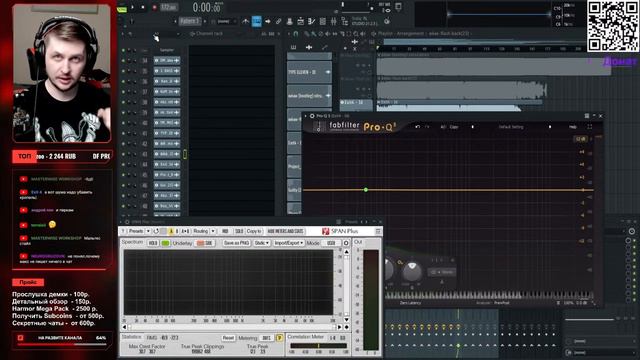
Task: Open the Pro-Q Help menu
Action: coord(573,127)
